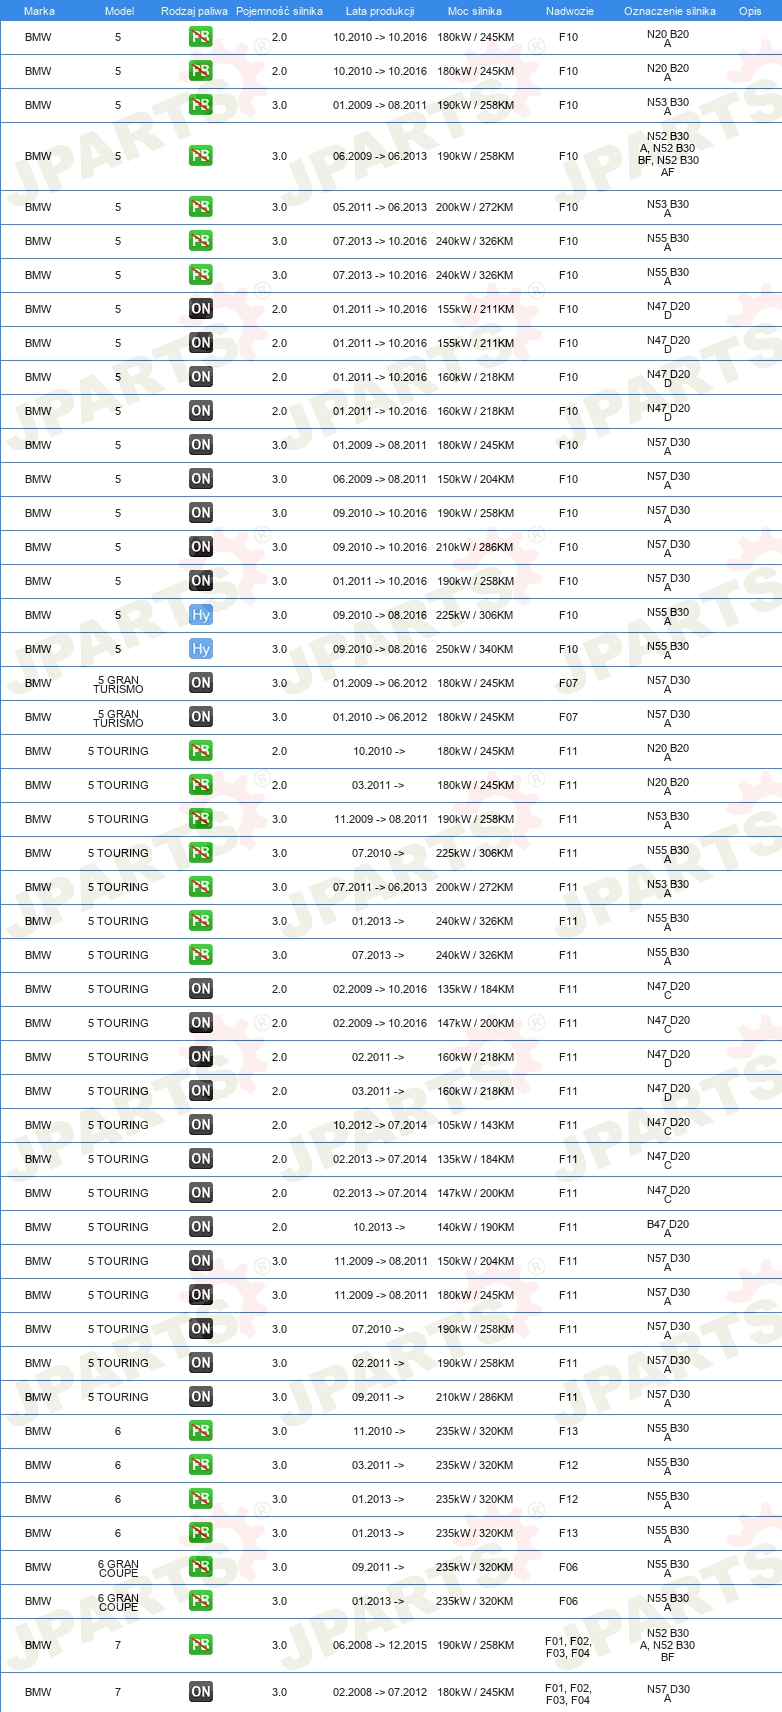The width and height of the screenshot is (782, 1712).
Task: Click '11.2009 -> 08.2011' cell in 190kW Touring row
Action: click(380, 819)
